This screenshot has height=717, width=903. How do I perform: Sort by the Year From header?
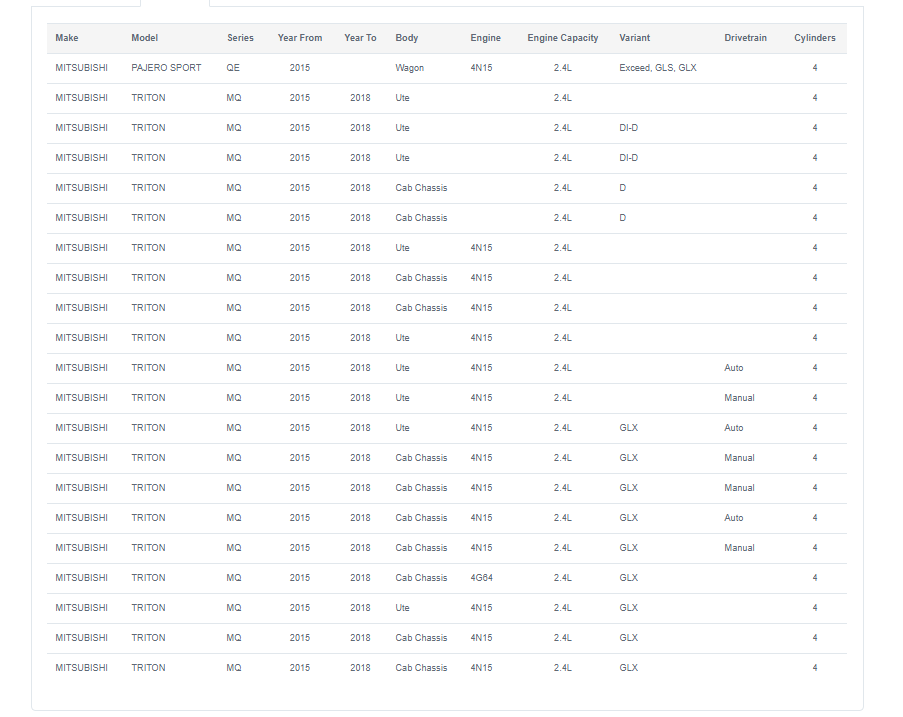pos(299,38)
